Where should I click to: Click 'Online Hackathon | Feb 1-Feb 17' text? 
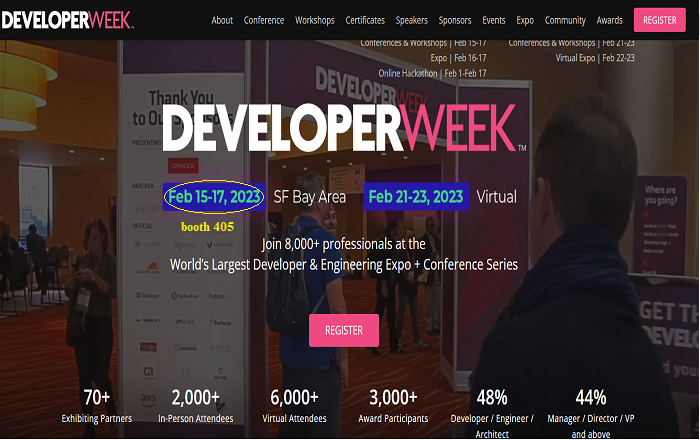pyautogui.click(x=432, y=73)
